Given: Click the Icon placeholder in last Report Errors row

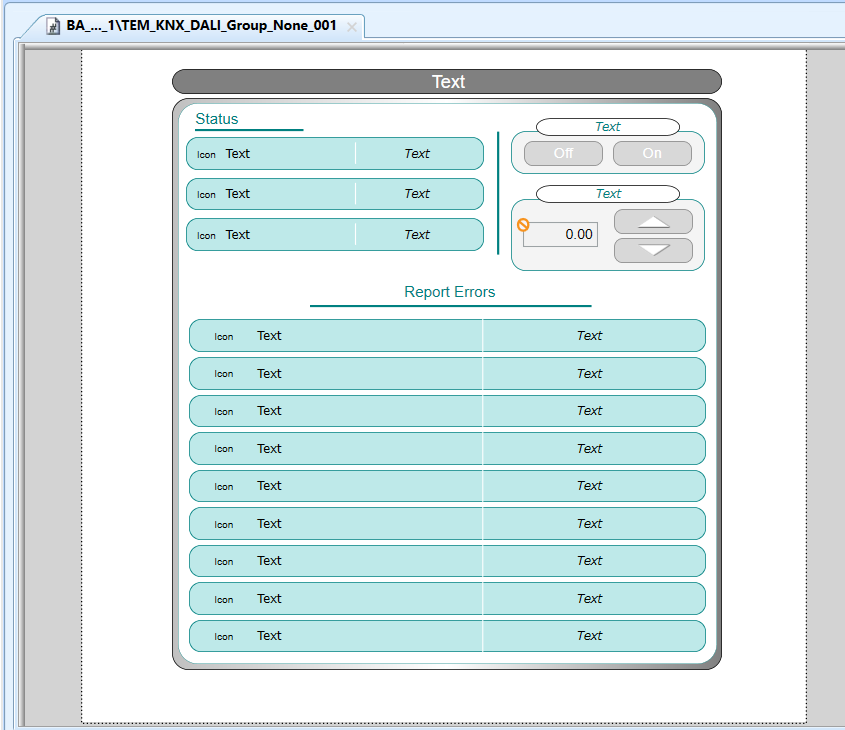Looking at the screenshot, I should (x=224, y=637).
